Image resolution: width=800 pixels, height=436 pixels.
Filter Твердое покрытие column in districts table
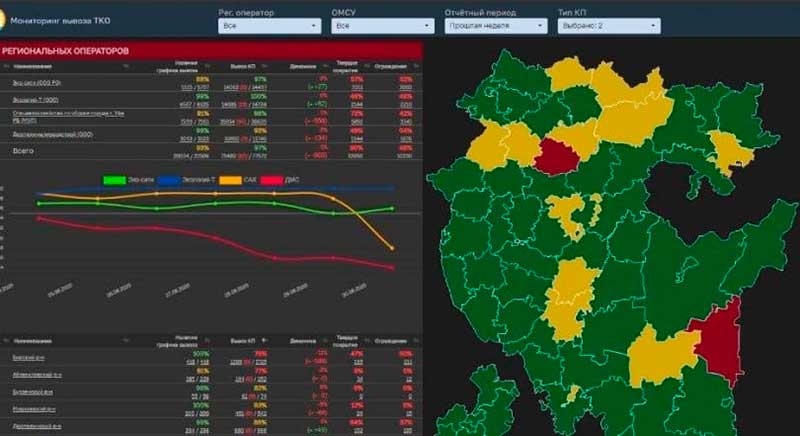367,341
